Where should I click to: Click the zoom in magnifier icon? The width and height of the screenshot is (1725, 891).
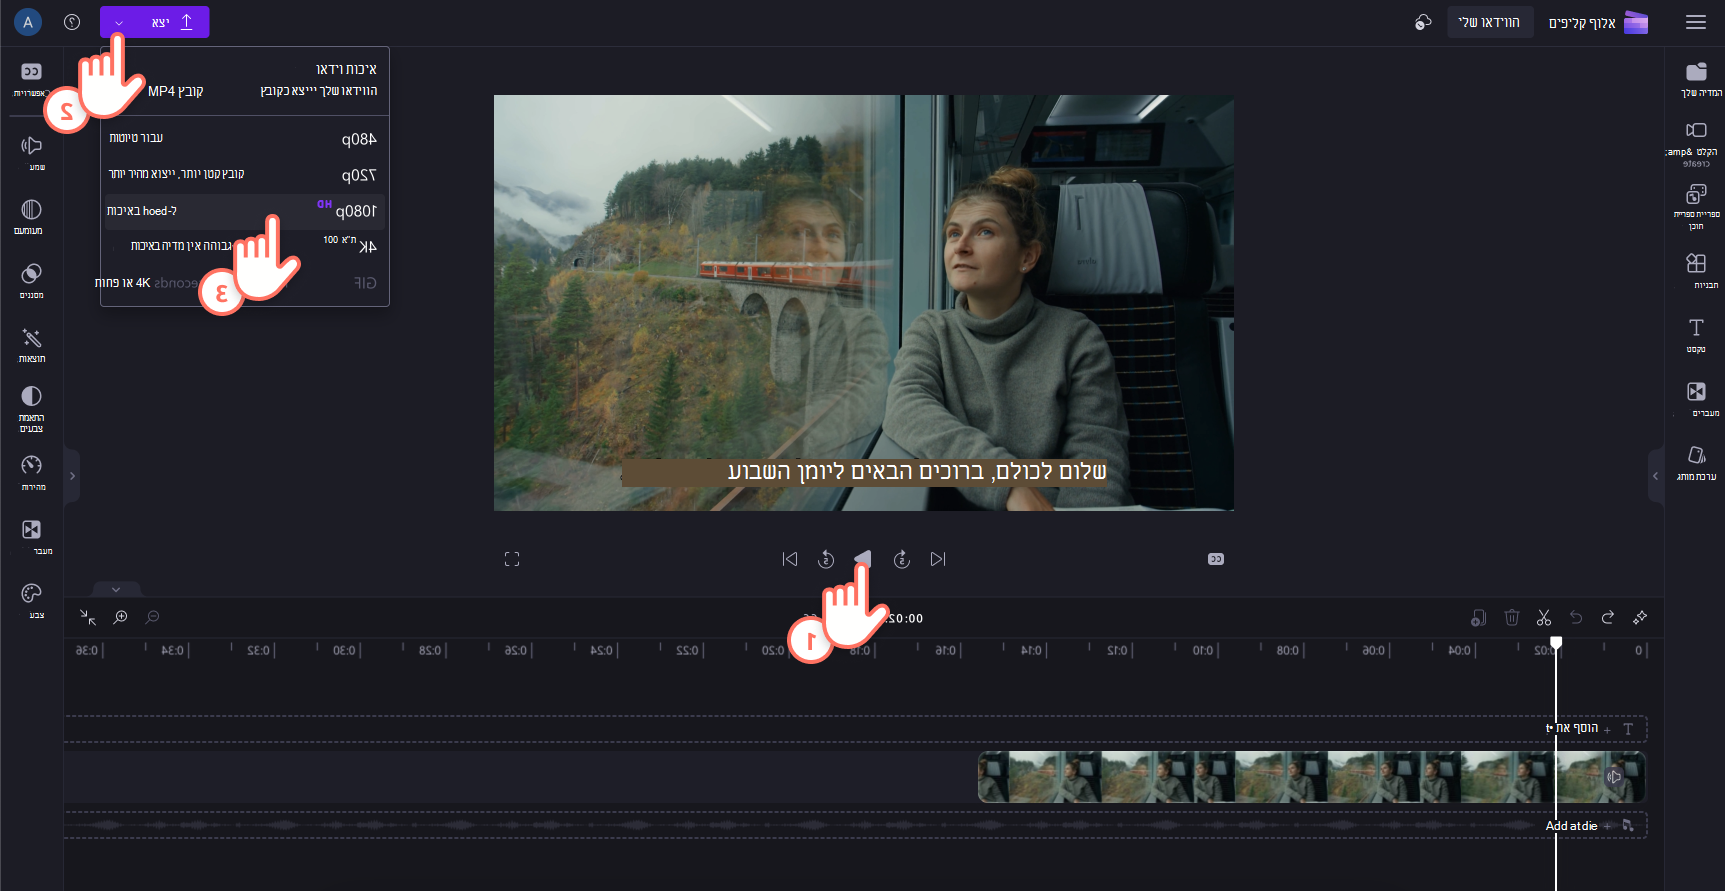pos(120,617)
